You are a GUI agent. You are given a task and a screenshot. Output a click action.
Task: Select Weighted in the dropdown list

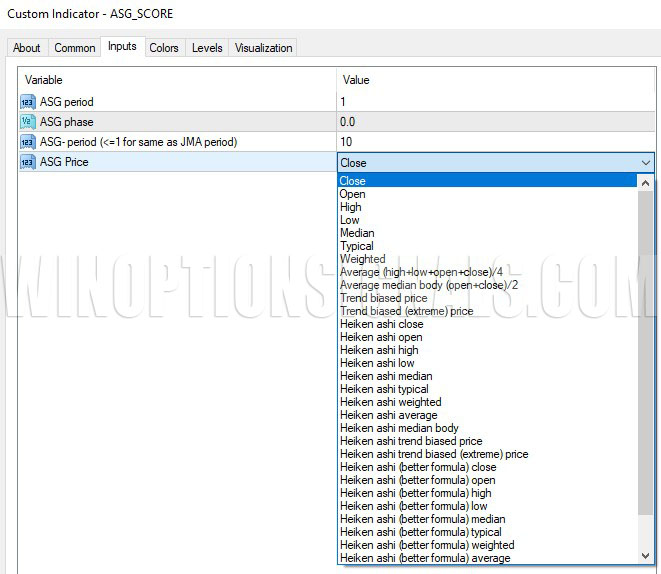(x=362, y=259)
